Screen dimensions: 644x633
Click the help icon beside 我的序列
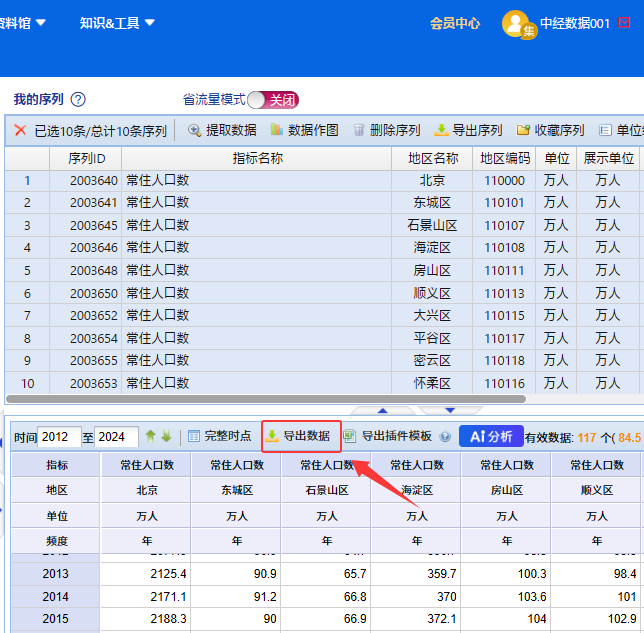click(78, 99)
